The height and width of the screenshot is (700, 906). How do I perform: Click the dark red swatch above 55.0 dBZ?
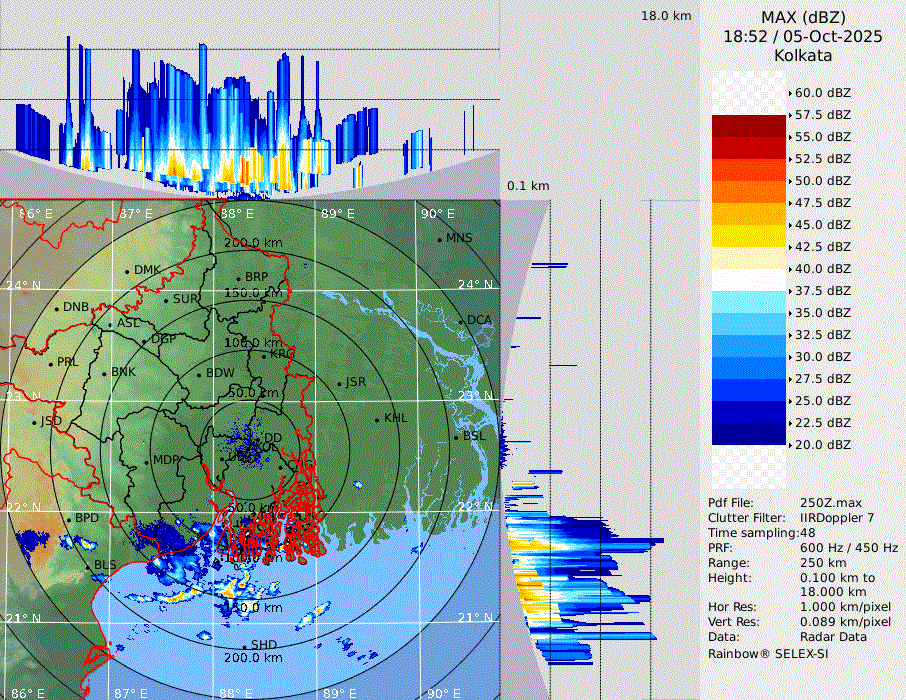pos(749,126)
